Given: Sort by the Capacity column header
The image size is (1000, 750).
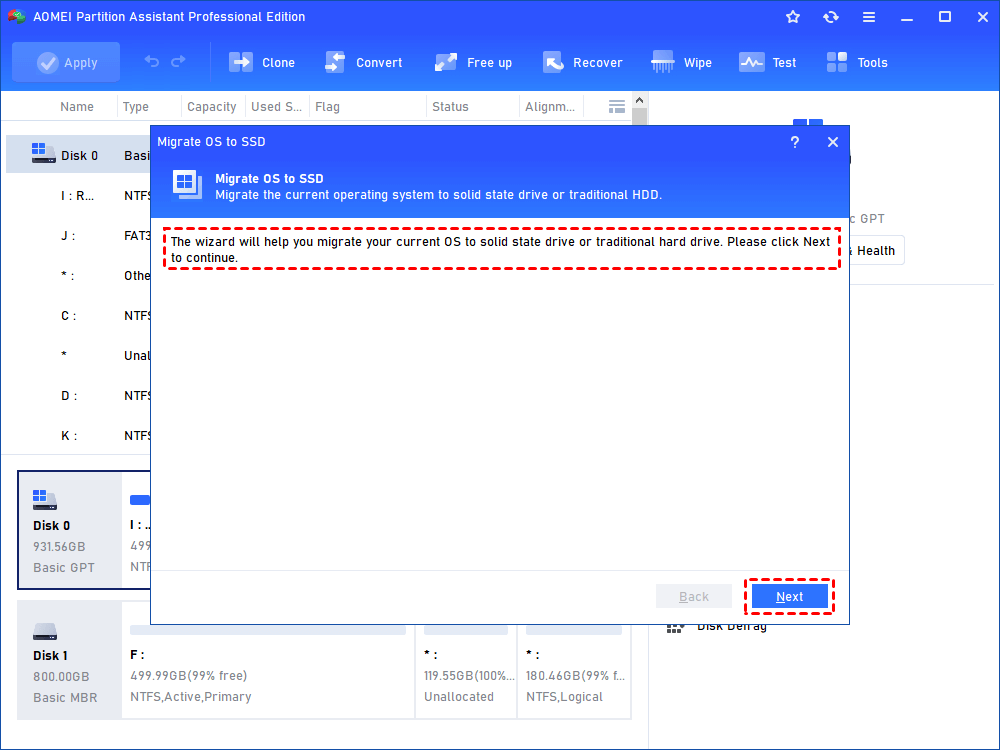Looking at the screenshot, I should 211,106.
